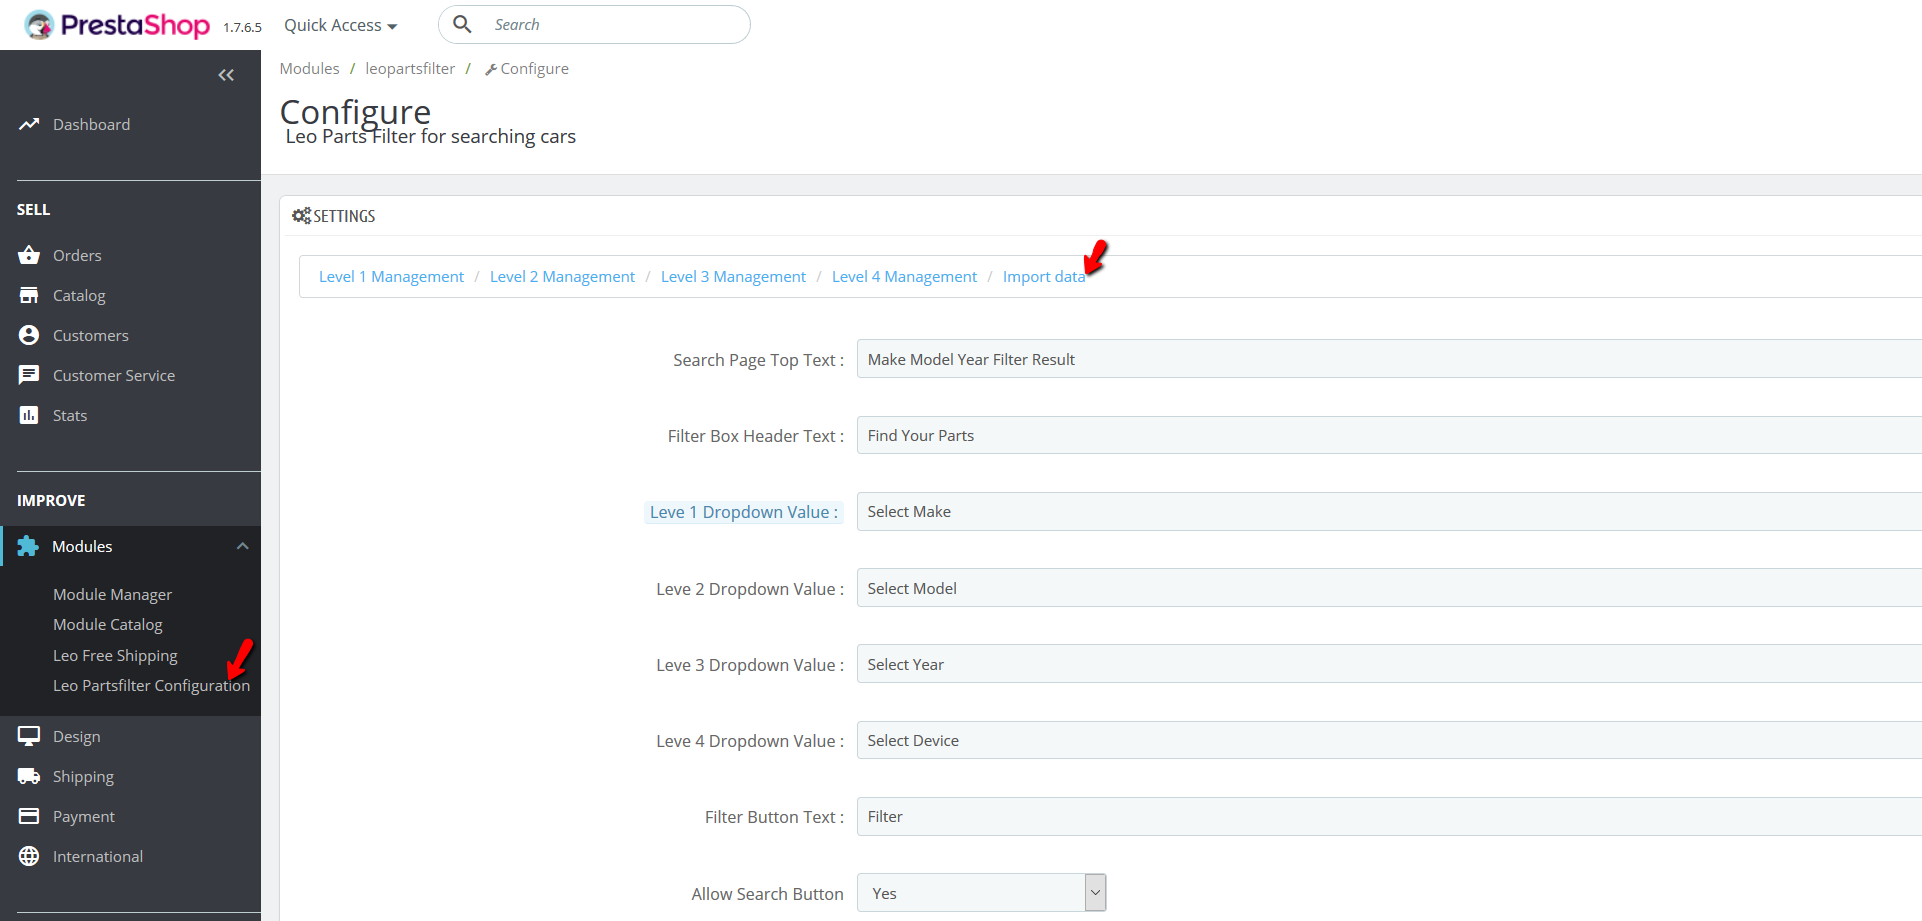This screenshot has height=921, width=1922.
Task: Collapse the sidebar with double-chevron icon
Action: (x=226, y=75)
